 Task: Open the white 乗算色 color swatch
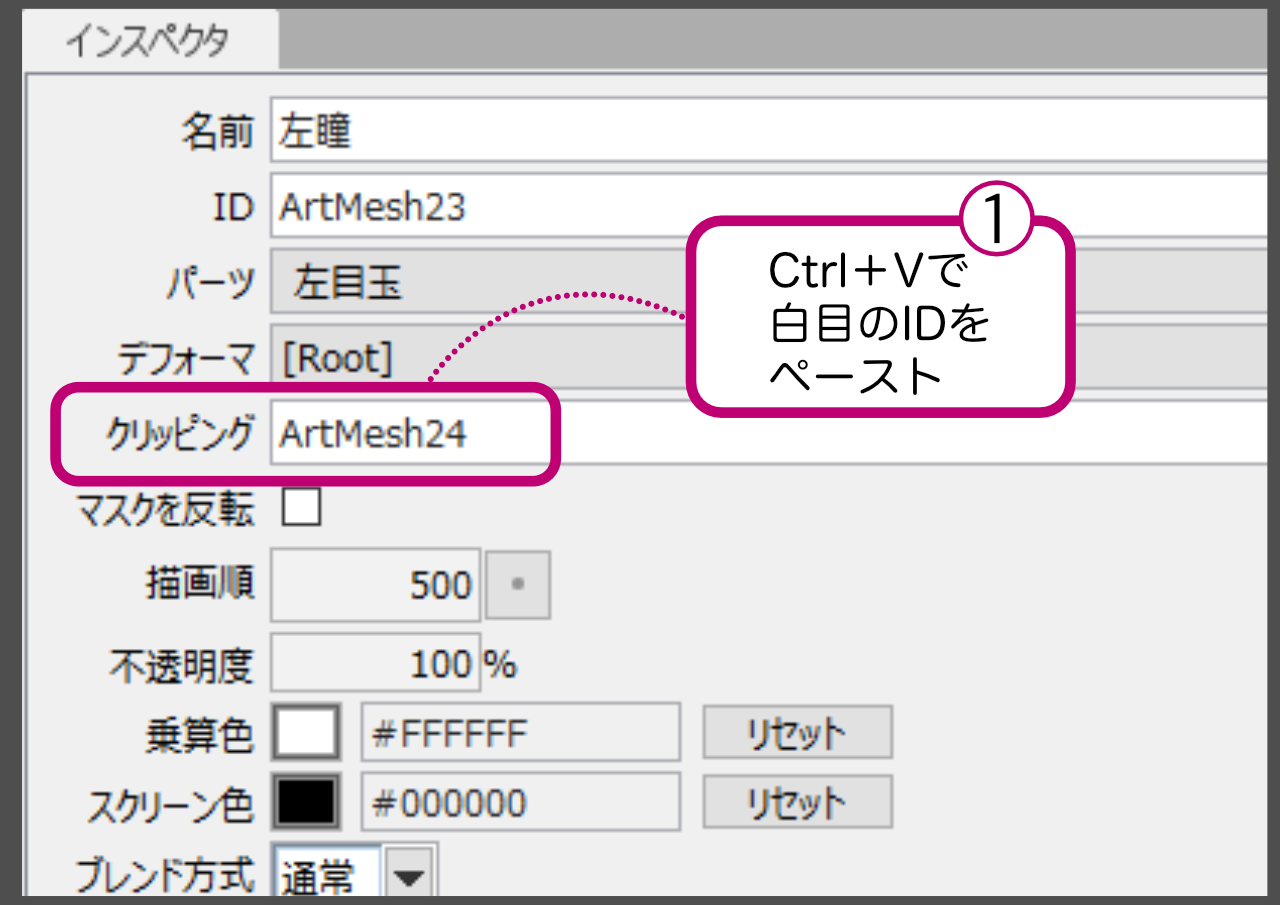[308, 734]
